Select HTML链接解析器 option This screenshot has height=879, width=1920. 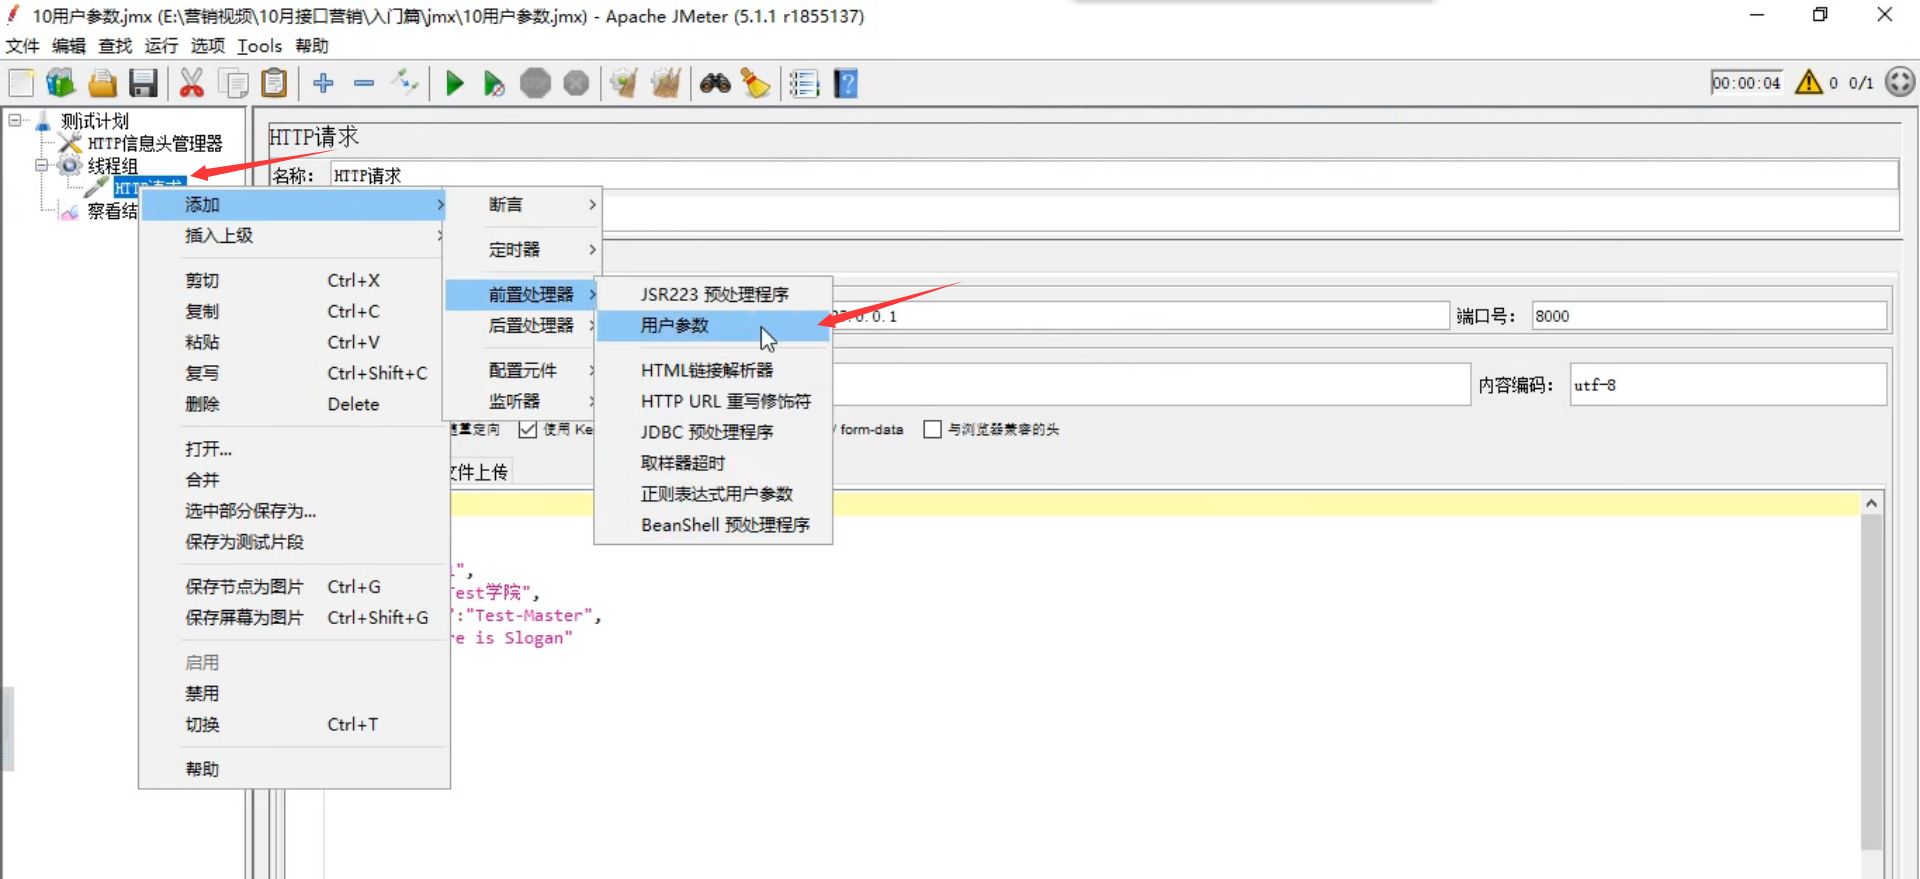(713, 370)
